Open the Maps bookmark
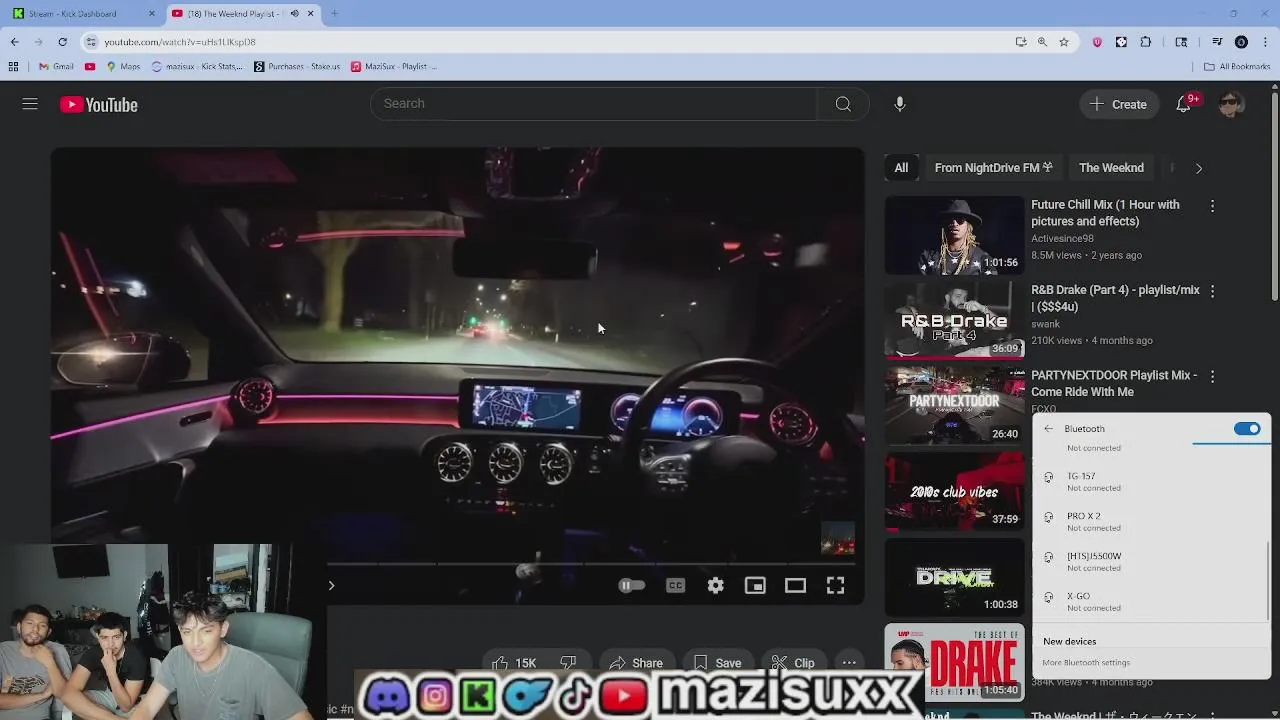 (x=123, y=67)
